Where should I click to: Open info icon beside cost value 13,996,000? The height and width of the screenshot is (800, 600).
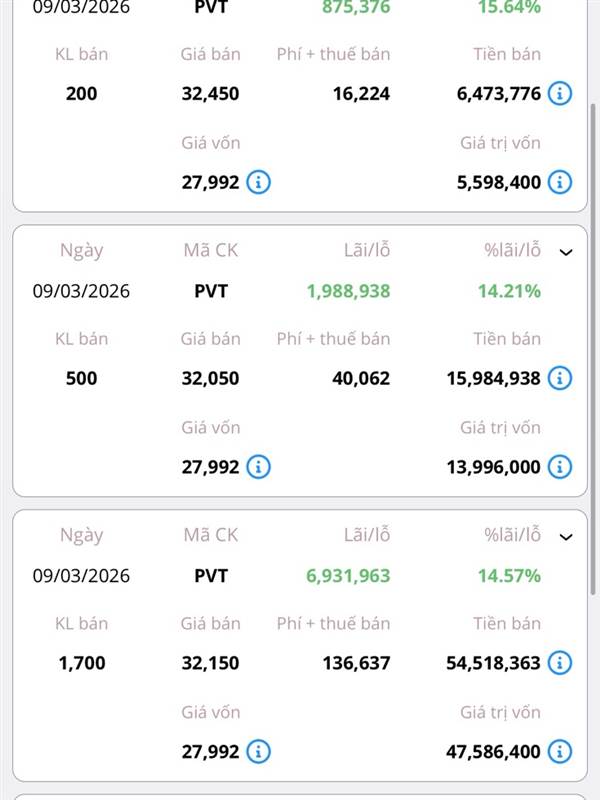tap(560, 466)
